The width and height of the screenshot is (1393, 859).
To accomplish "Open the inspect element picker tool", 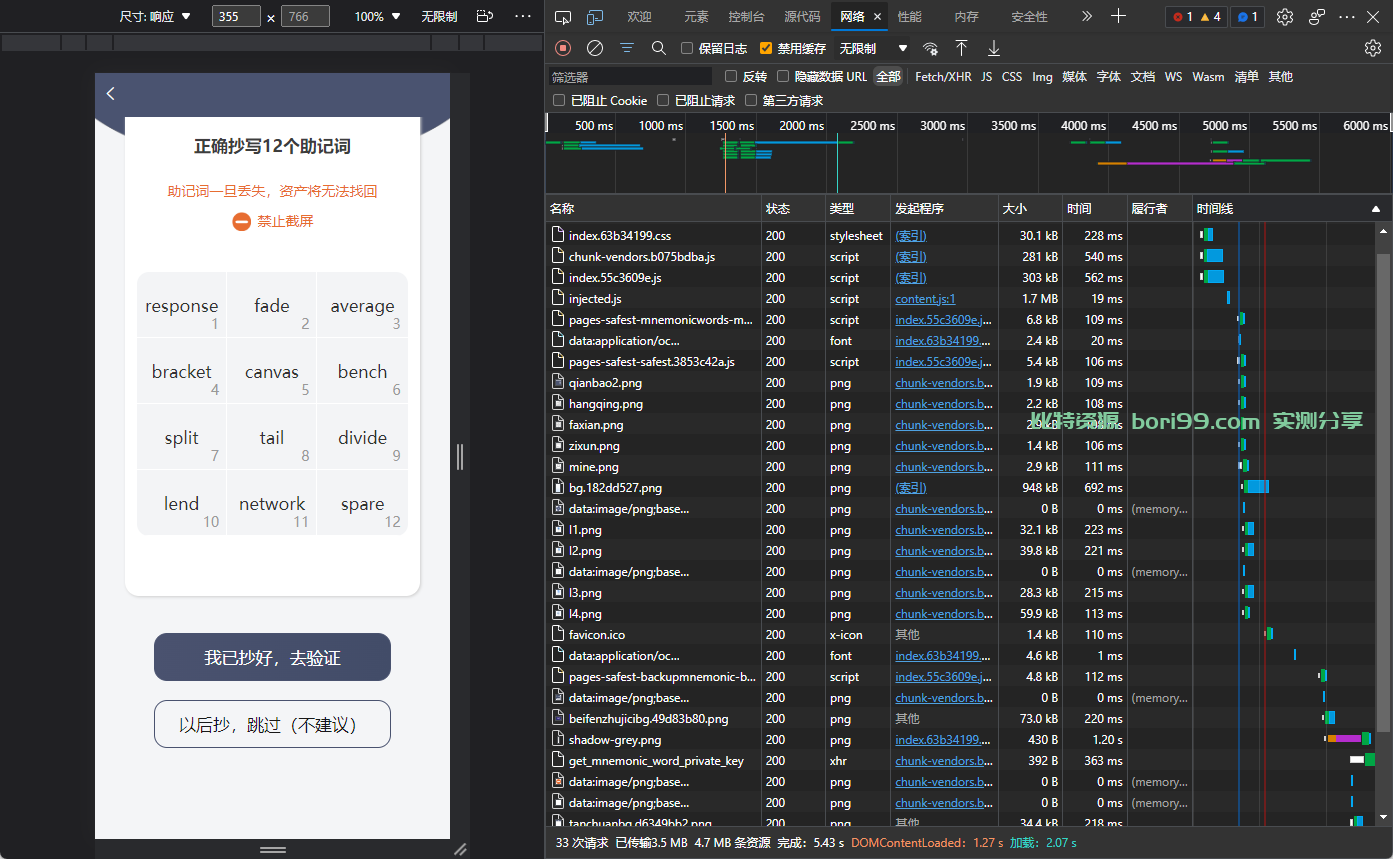I will (563, 16).
